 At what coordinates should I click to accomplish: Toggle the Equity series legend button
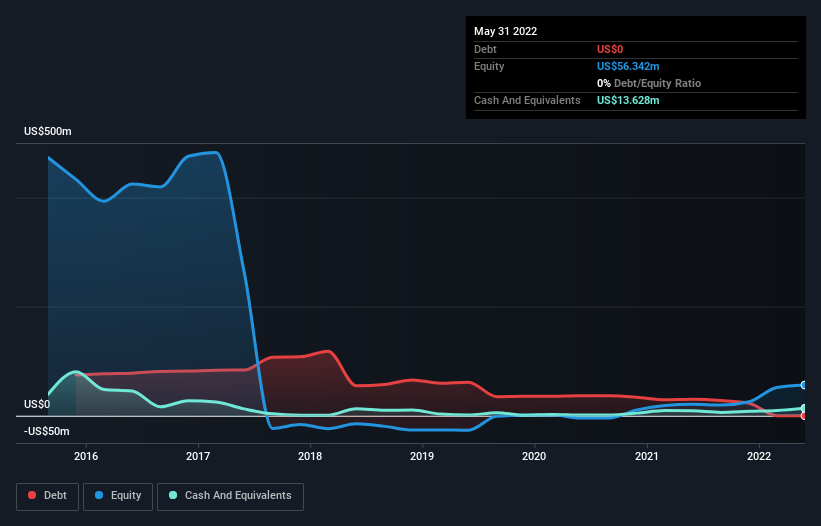pyautogui.click(x=118, y=496)
